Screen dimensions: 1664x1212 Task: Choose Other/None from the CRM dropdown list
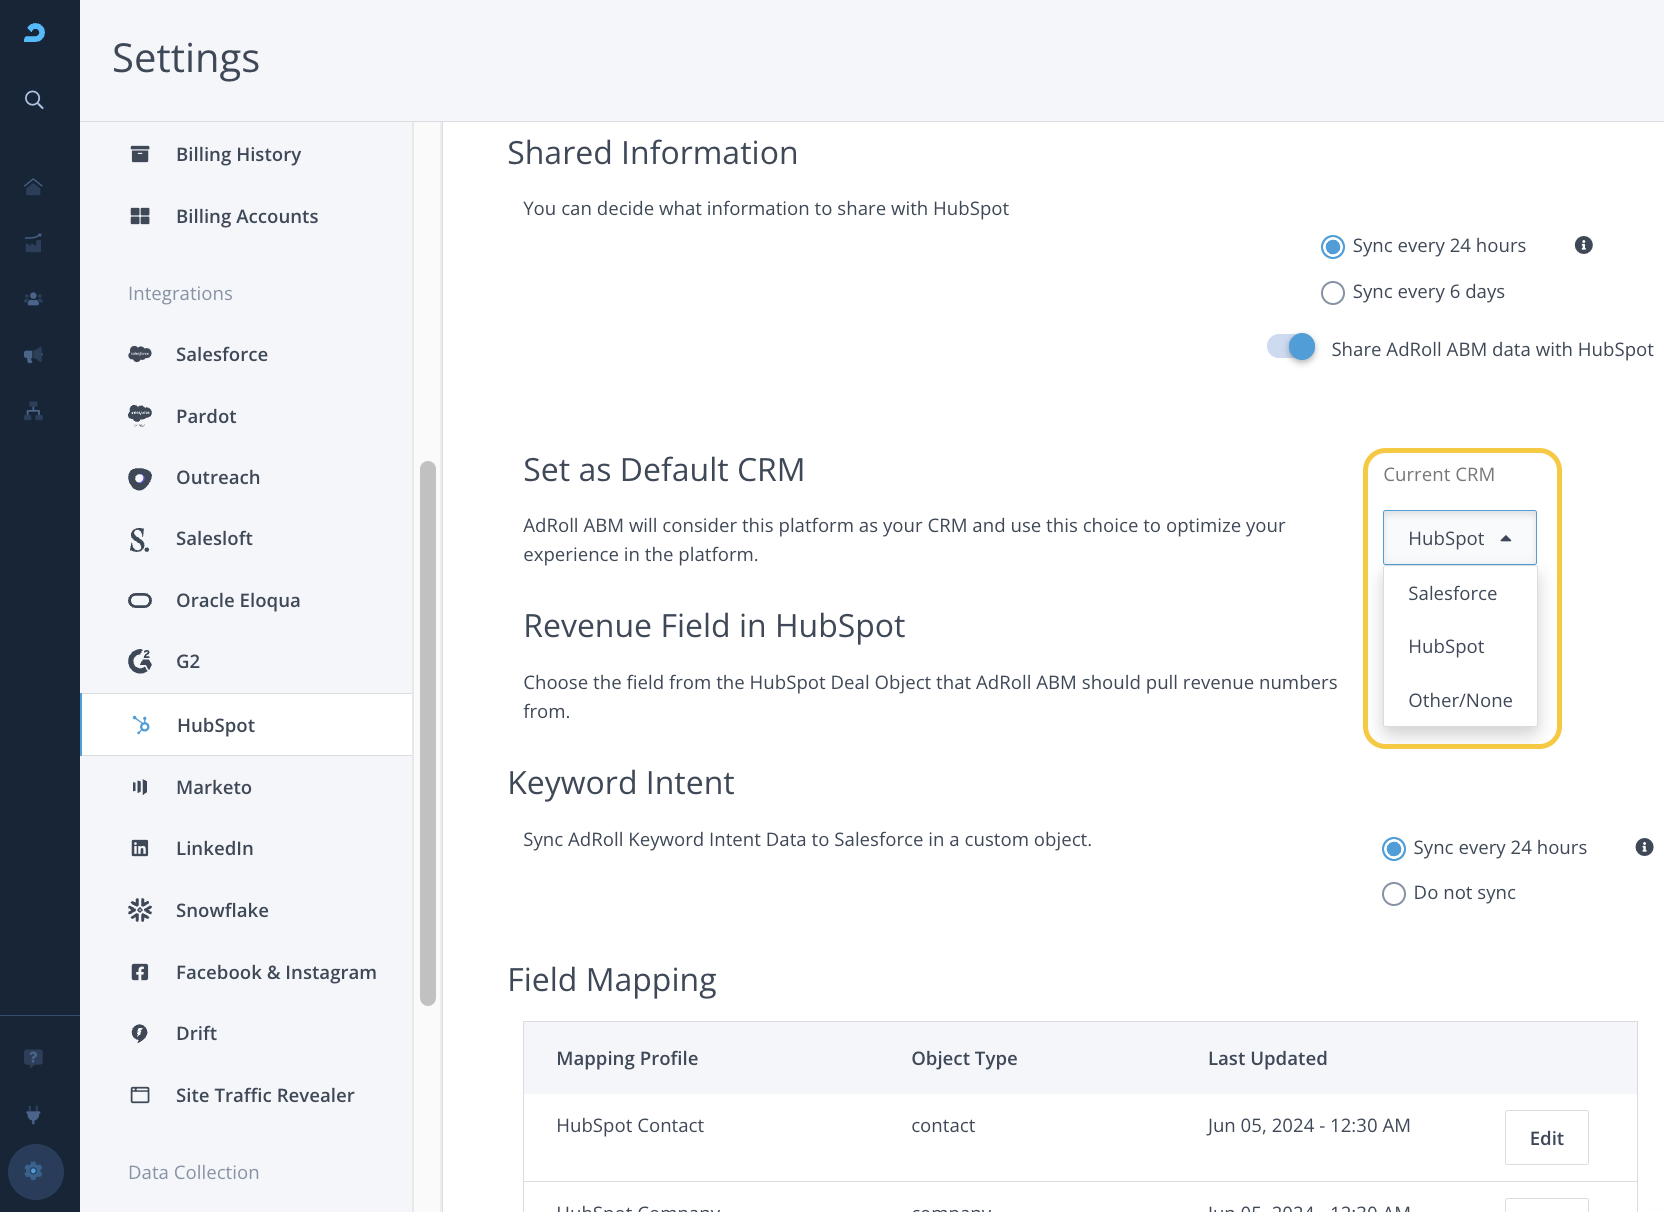pos(1459,700)
